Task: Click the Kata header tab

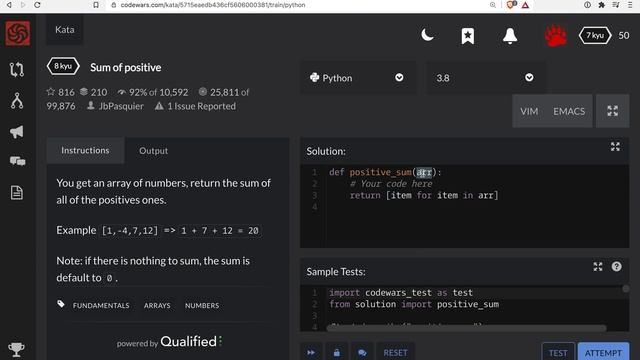Action: [x=64, y=30]
